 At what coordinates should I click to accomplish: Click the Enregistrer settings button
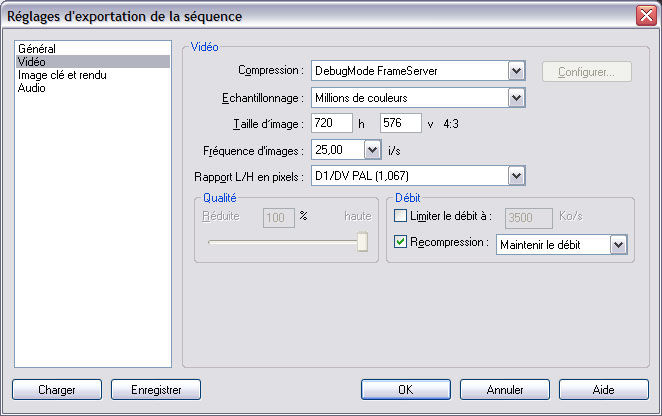pyautogui.click(x=156, y=389)
